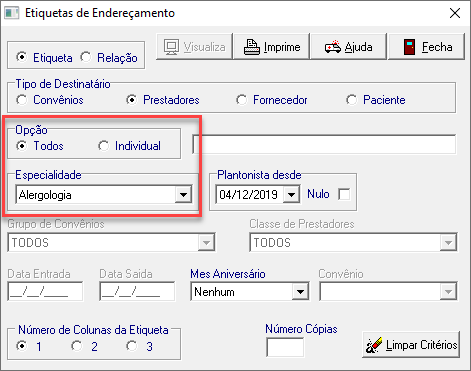Viewport: 471px width, 371px height.
Task: Open the Convênio dropdown arrow
Action: 448,292
